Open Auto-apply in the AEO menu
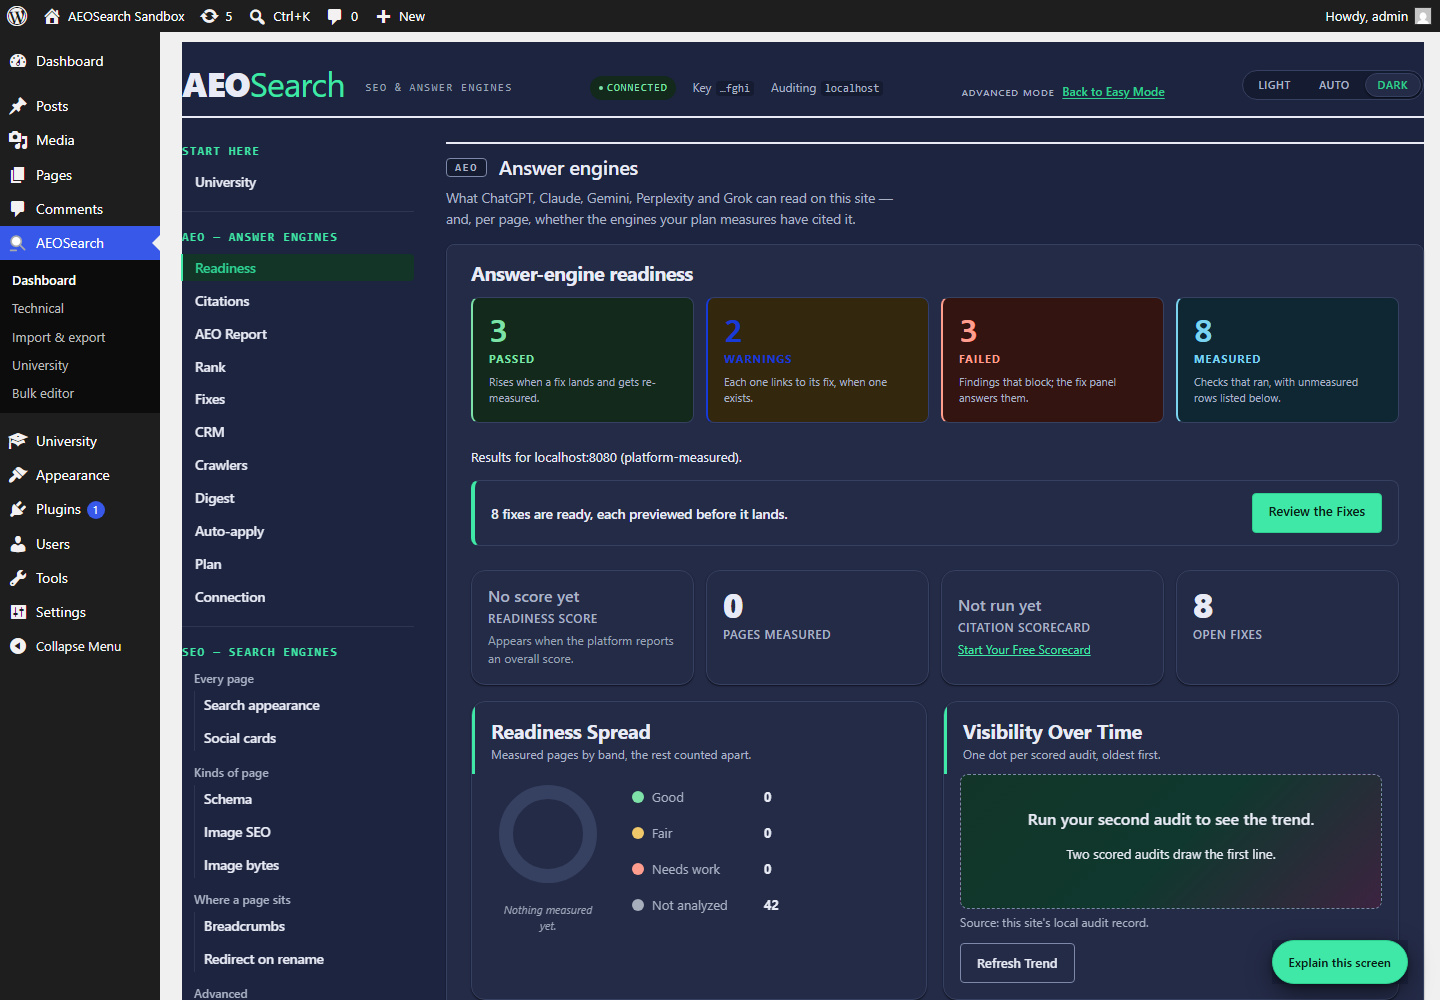 (229, 531)
